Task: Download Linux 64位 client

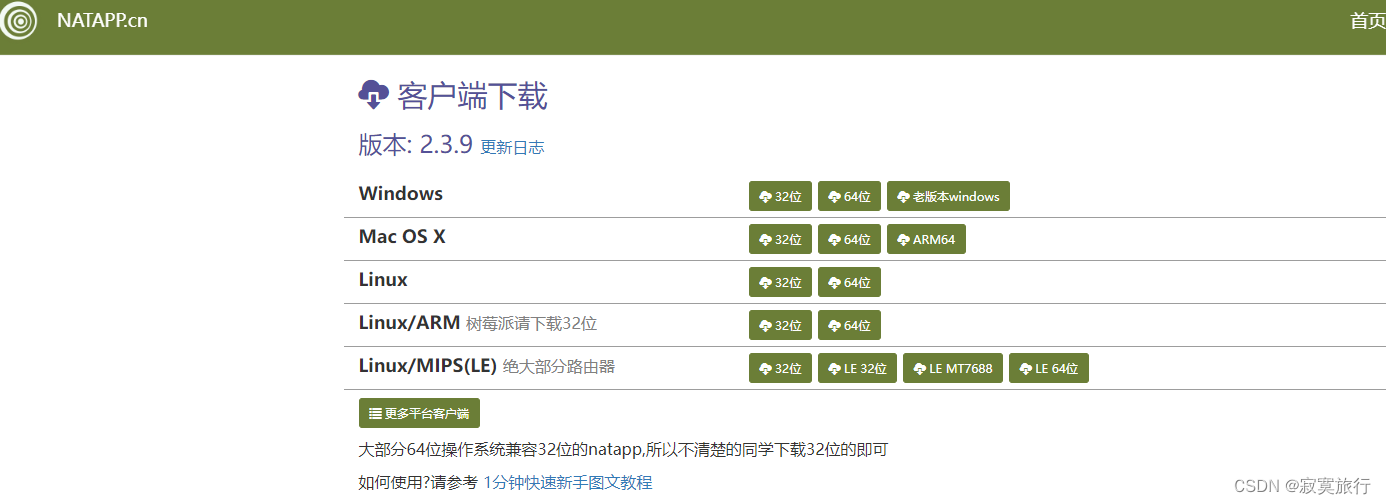Action: coord(849,283)
